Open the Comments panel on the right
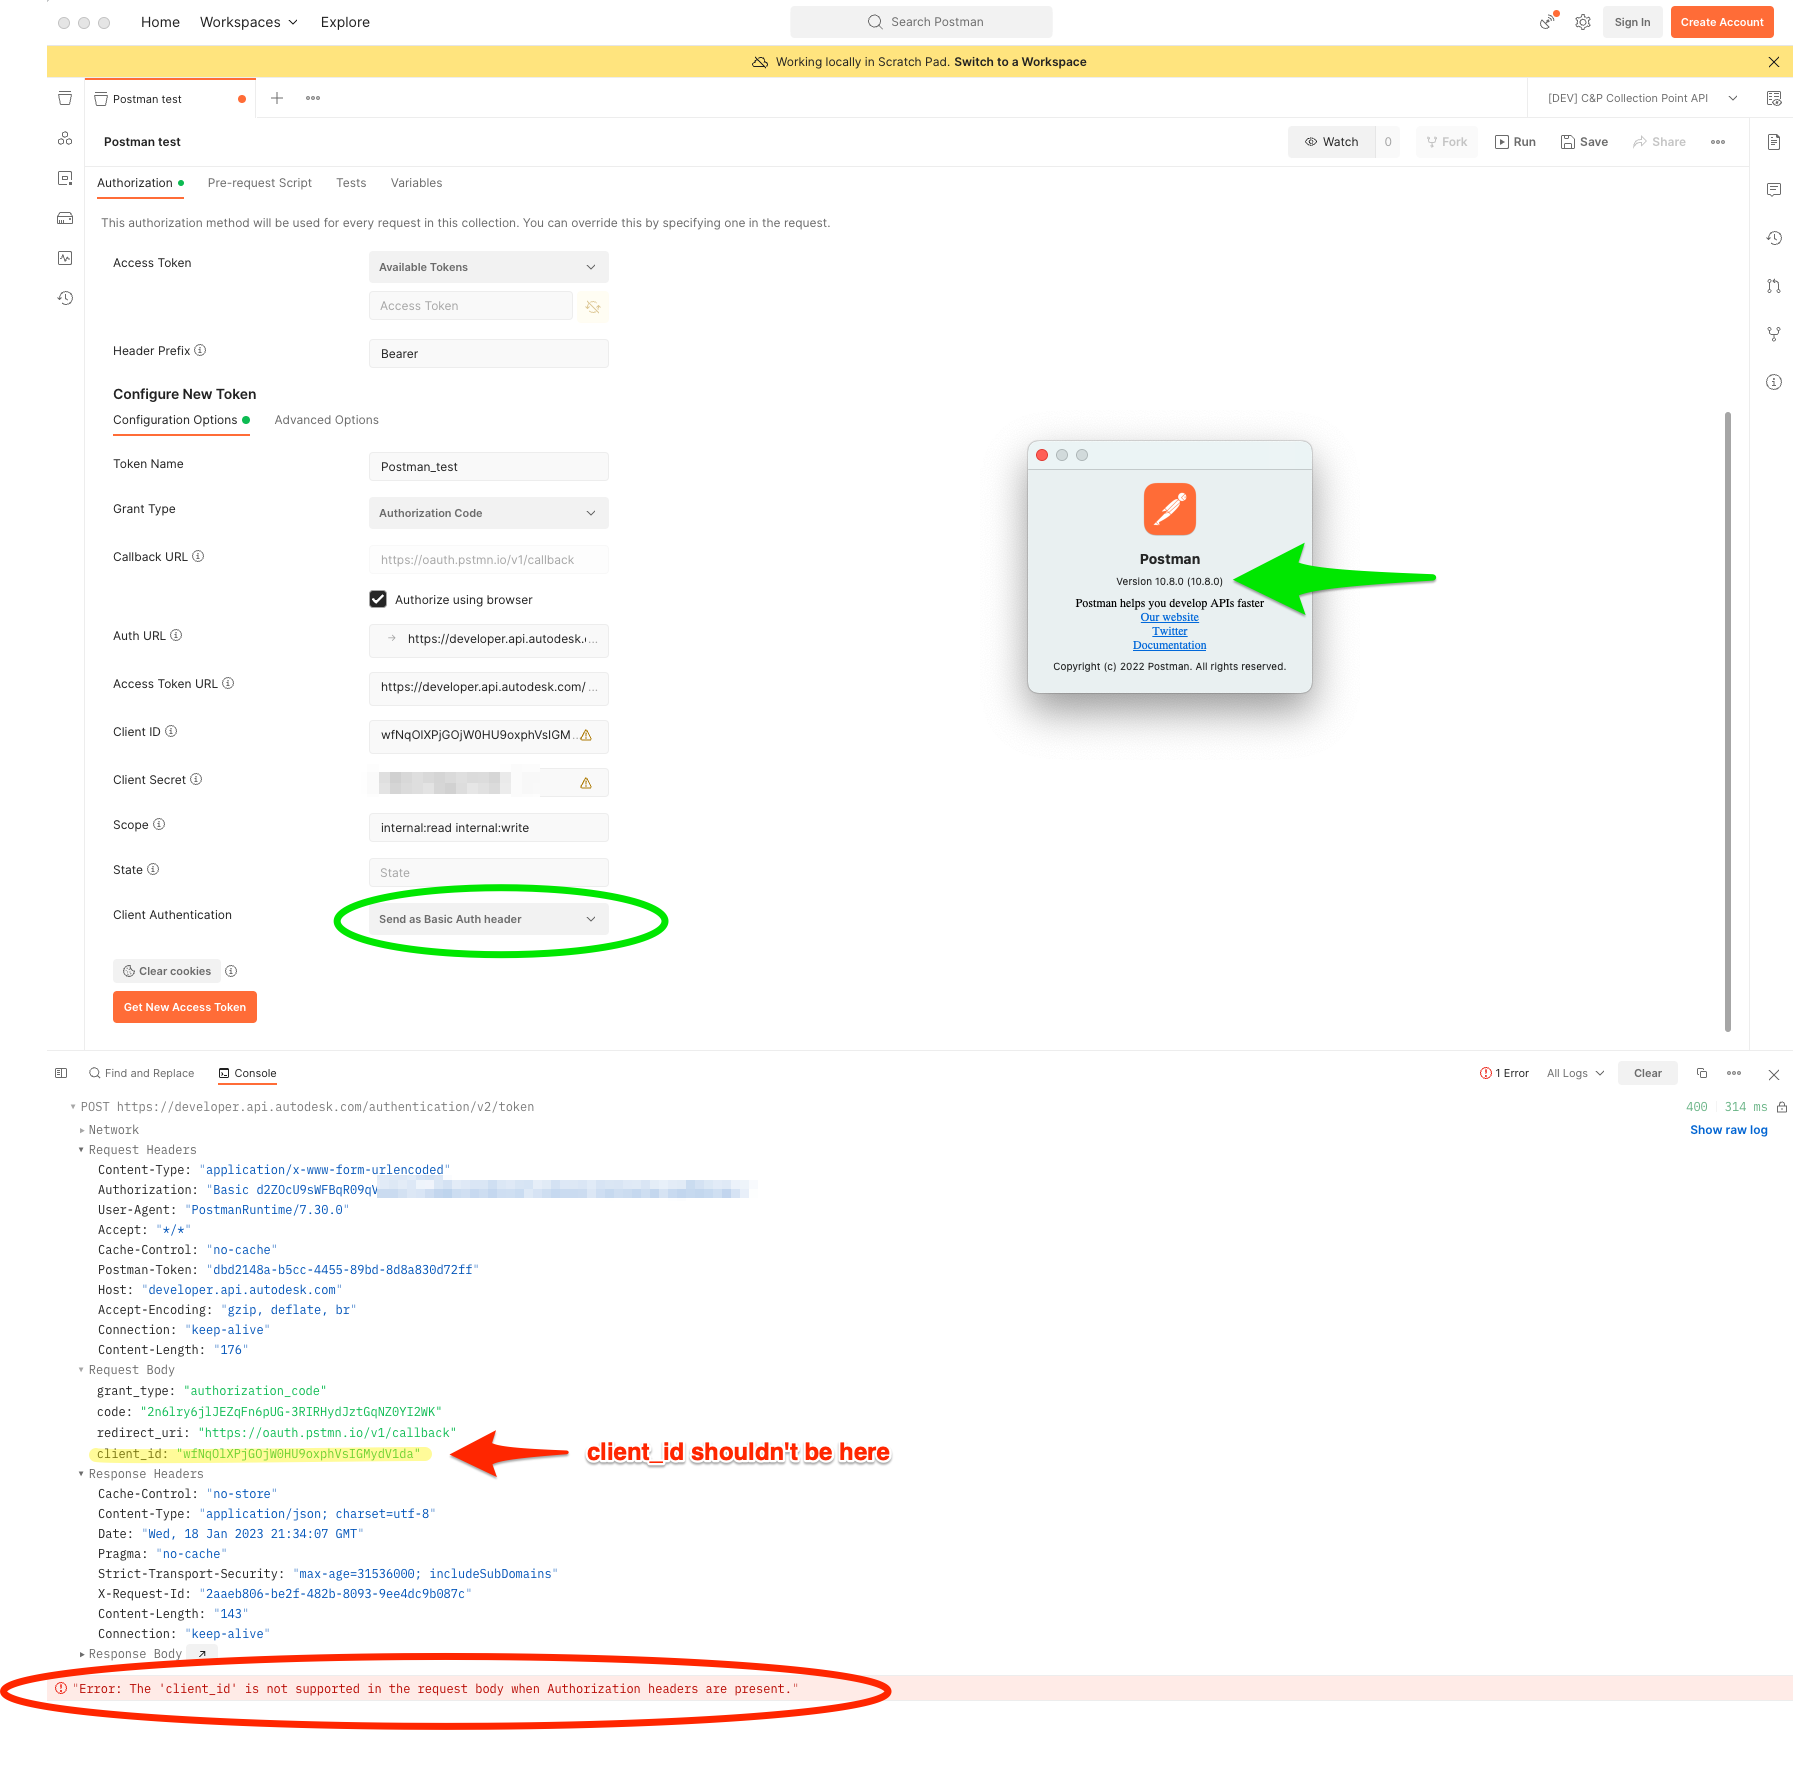 tap(1775, 190)
